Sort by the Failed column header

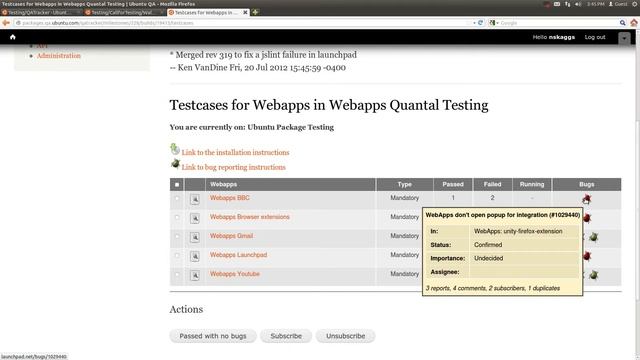[492, 184]
